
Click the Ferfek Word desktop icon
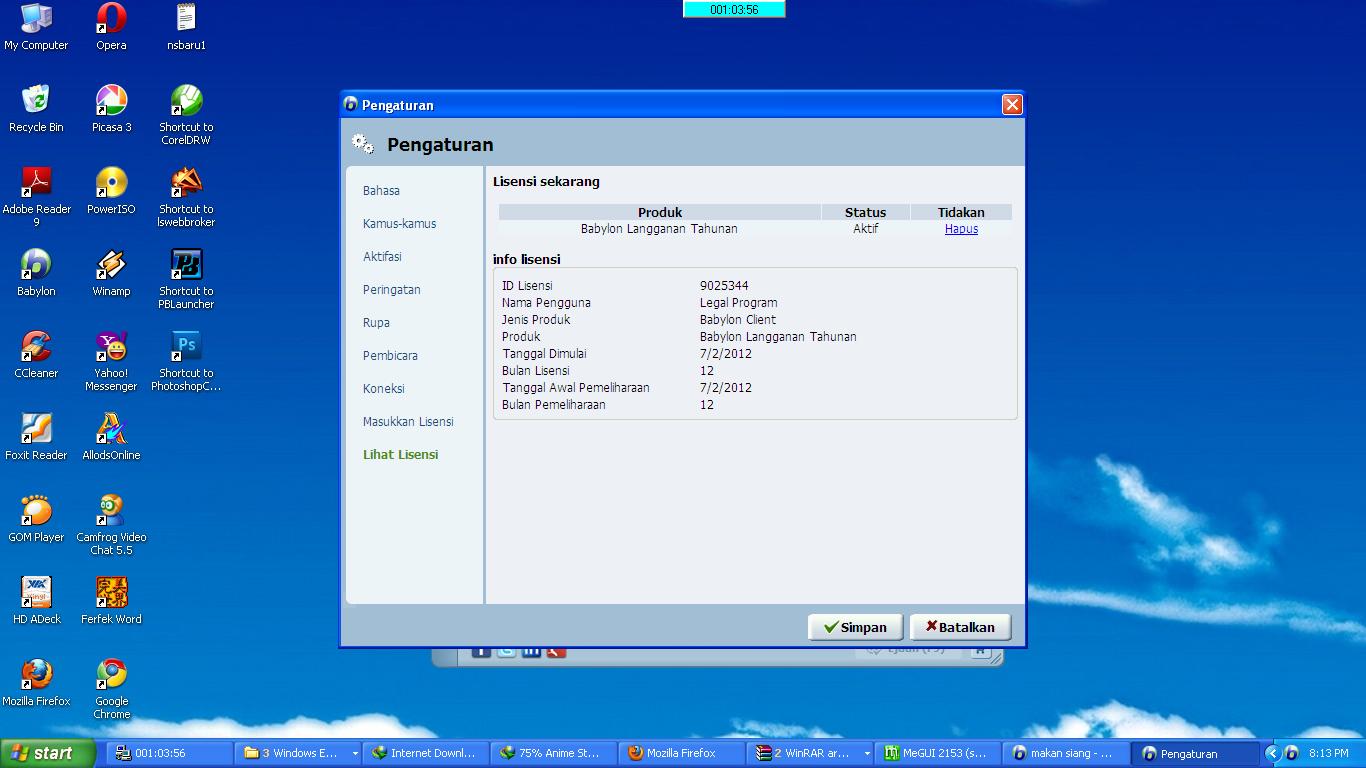111,601
